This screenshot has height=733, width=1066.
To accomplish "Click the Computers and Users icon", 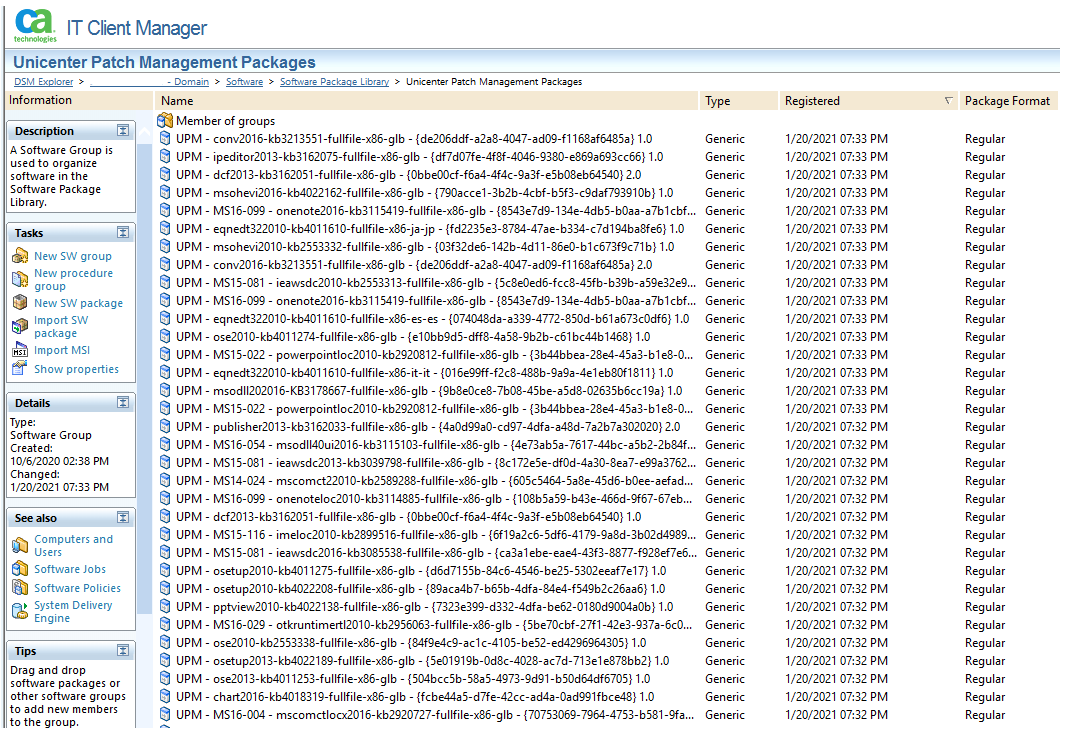I will pos(20,545).
